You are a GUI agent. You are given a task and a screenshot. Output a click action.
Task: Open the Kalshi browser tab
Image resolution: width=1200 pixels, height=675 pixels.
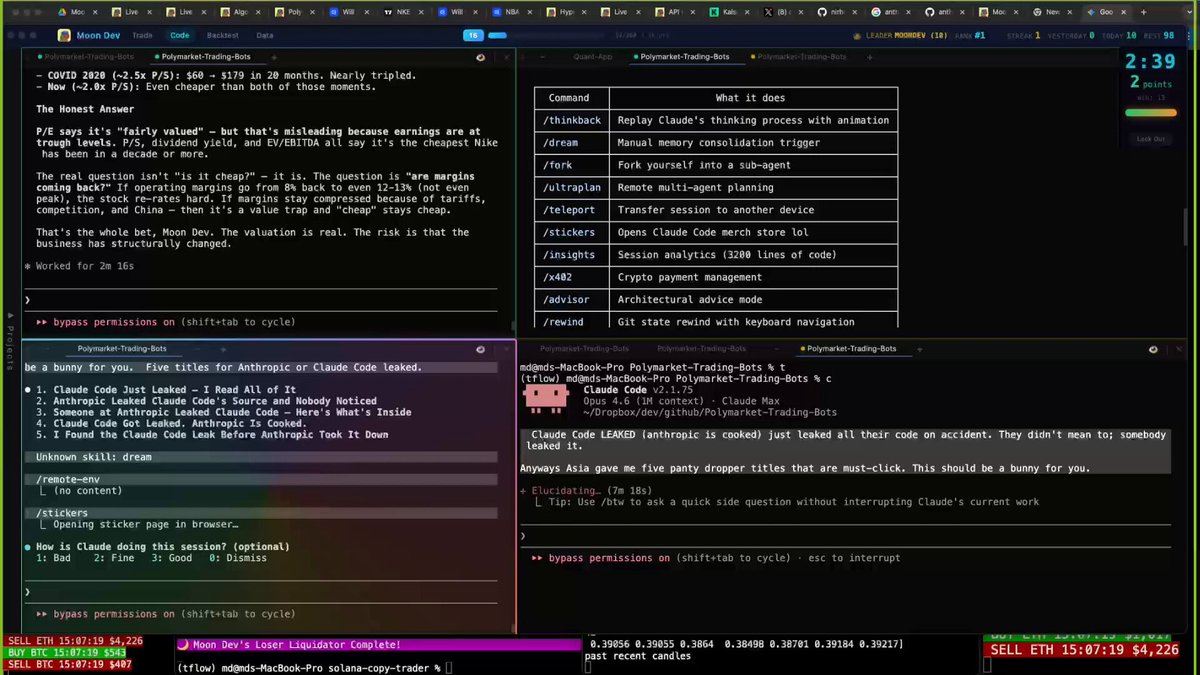click(726, 12)
